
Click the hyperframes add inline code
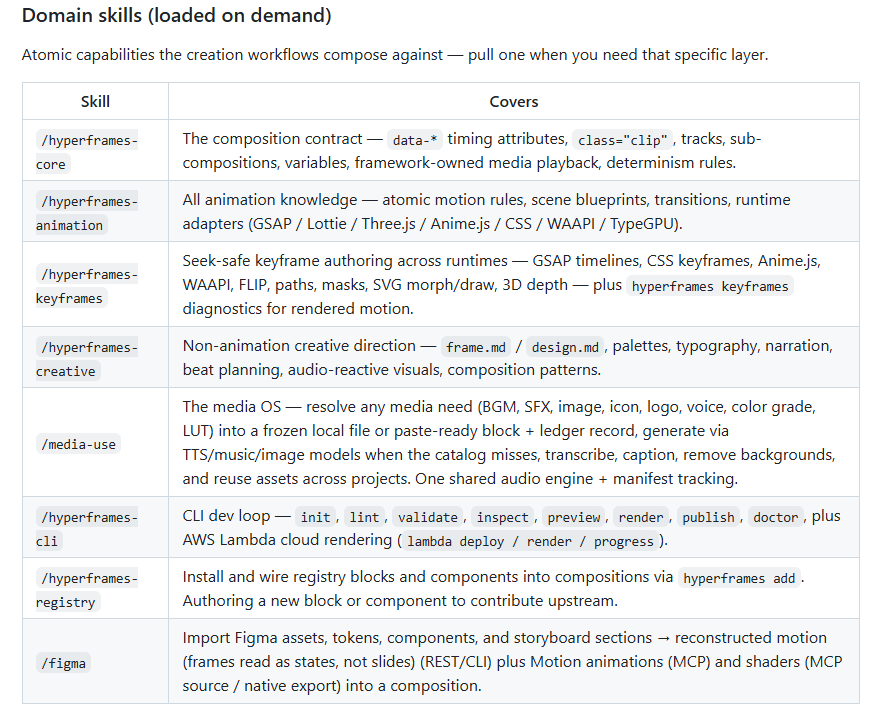tap(739, 578)
